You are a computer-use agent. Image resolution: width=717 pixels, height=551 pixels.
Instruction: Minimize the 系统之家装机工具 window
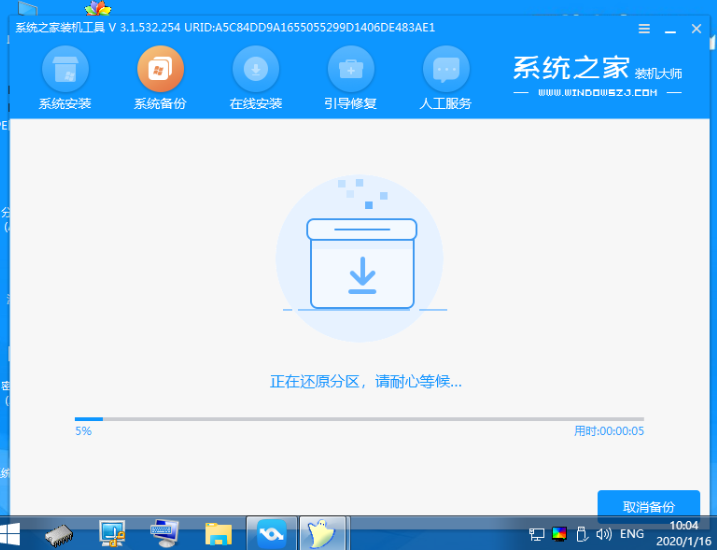[x=670, y=30]
